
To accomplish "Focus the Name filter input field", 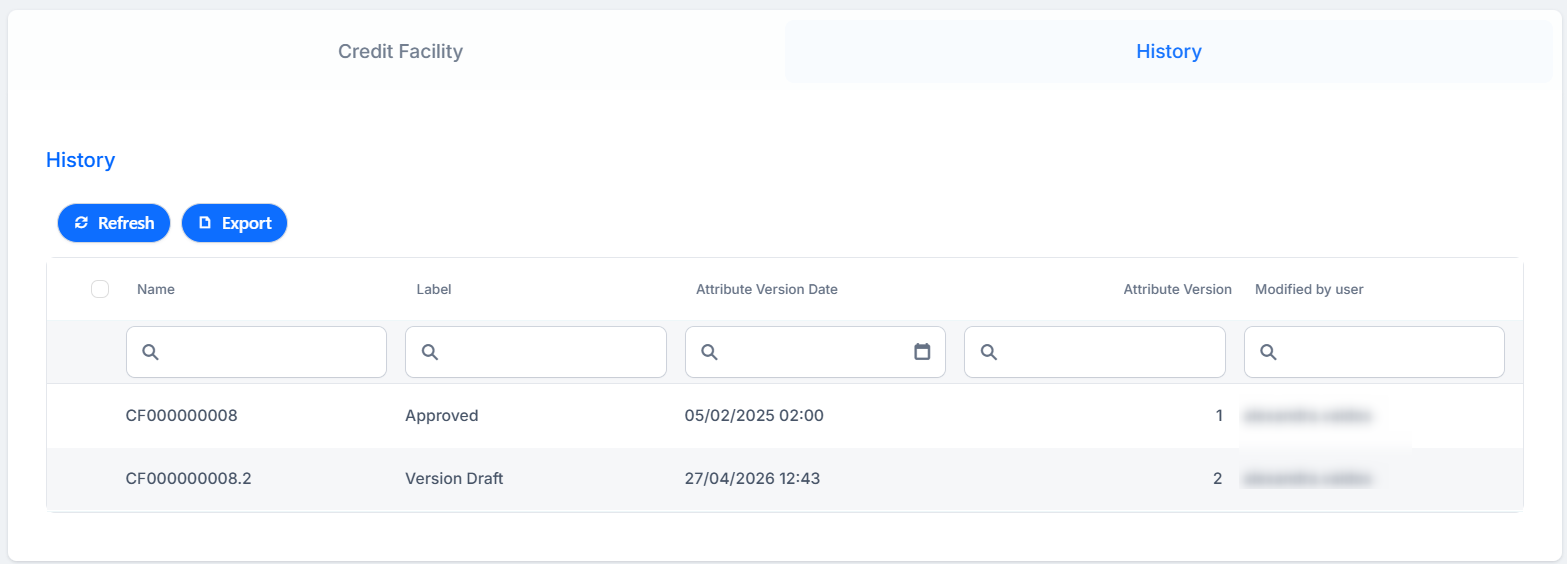I will [x=256, y=352].
